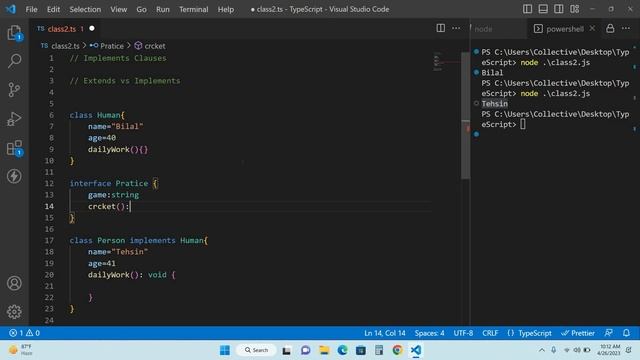The height and width of the screenshot is (360, 640).
Task: Open Google Chrome from taskbar
Action: point(397,350)
